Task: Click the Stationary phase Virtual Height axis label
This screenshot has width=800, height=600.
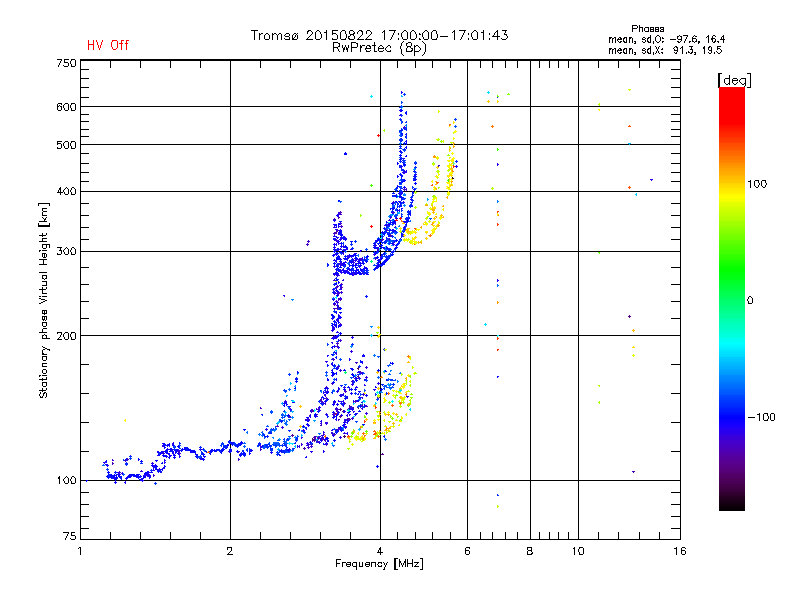Action: (x=43, y=301)
